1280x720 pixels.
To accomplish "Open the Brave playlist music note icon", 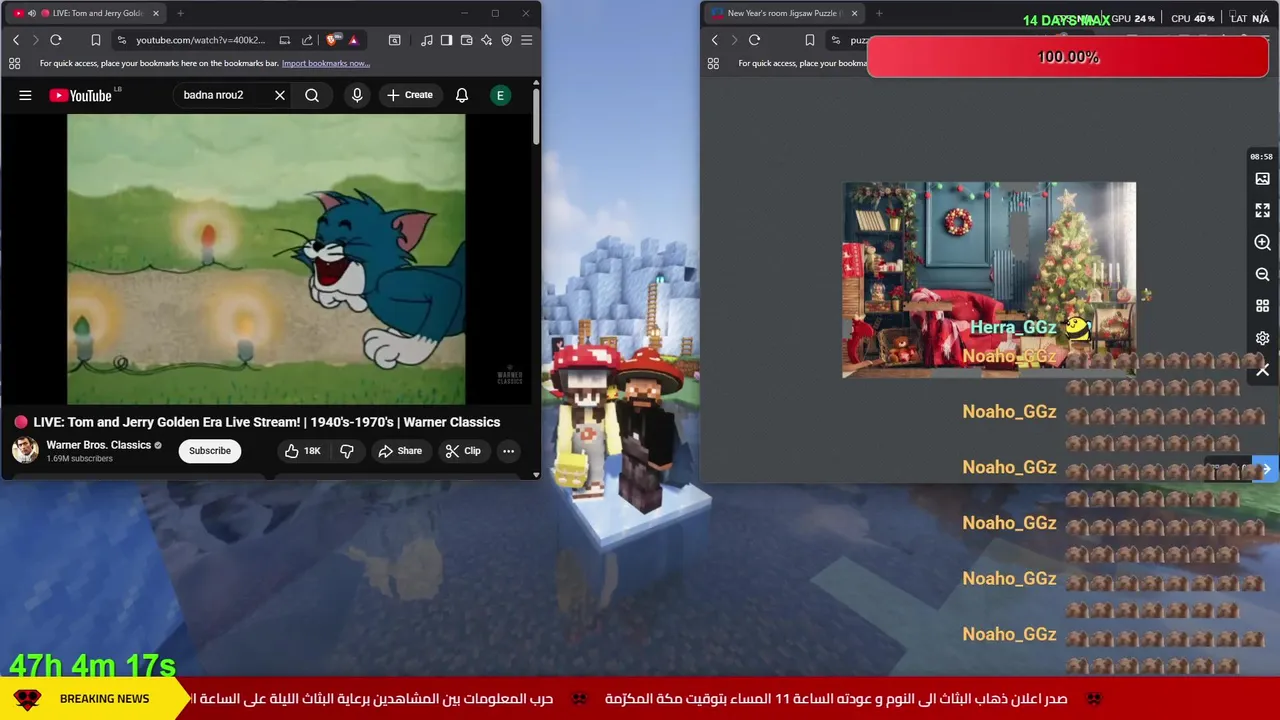I will click(x=427, y=40).
